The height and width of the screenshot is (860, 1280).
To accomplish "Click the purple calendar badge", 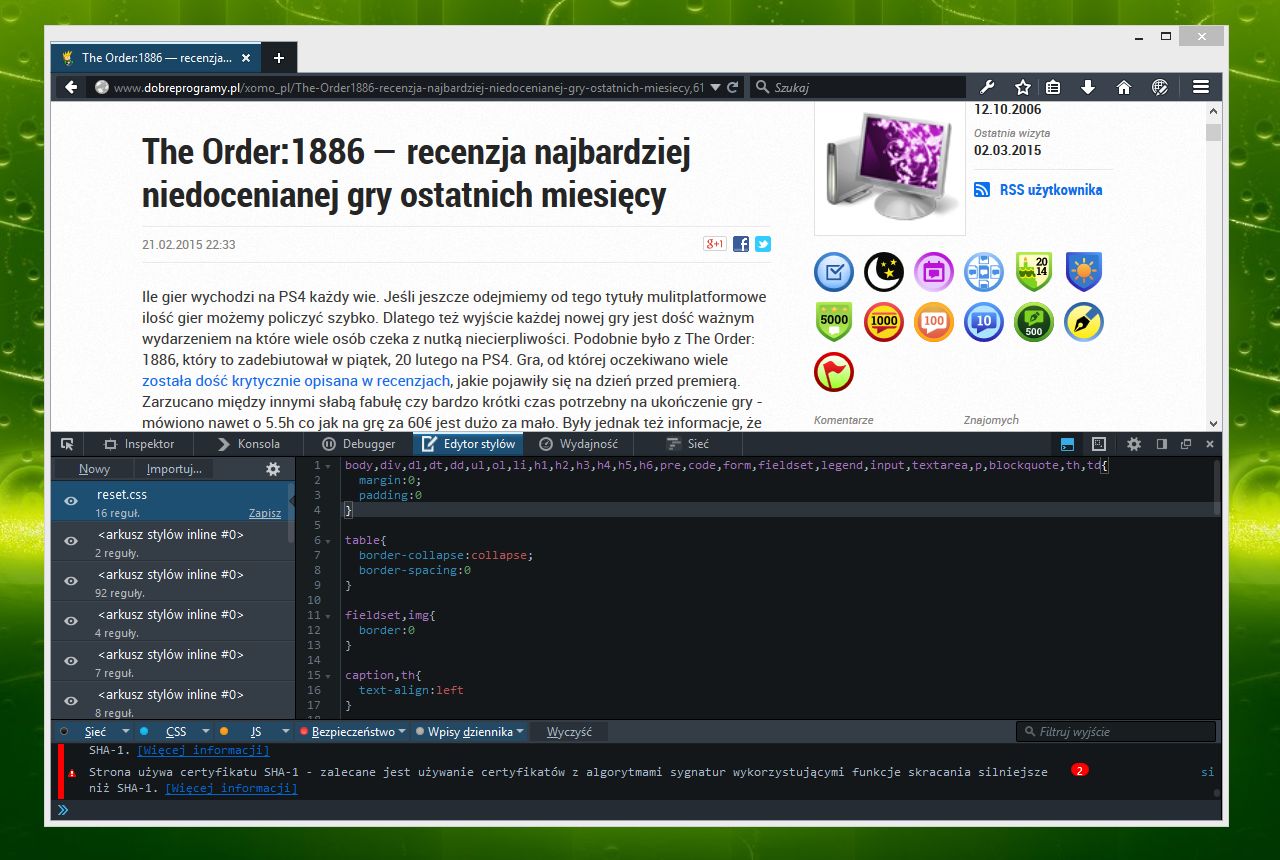I will click(x=934, y=271).
